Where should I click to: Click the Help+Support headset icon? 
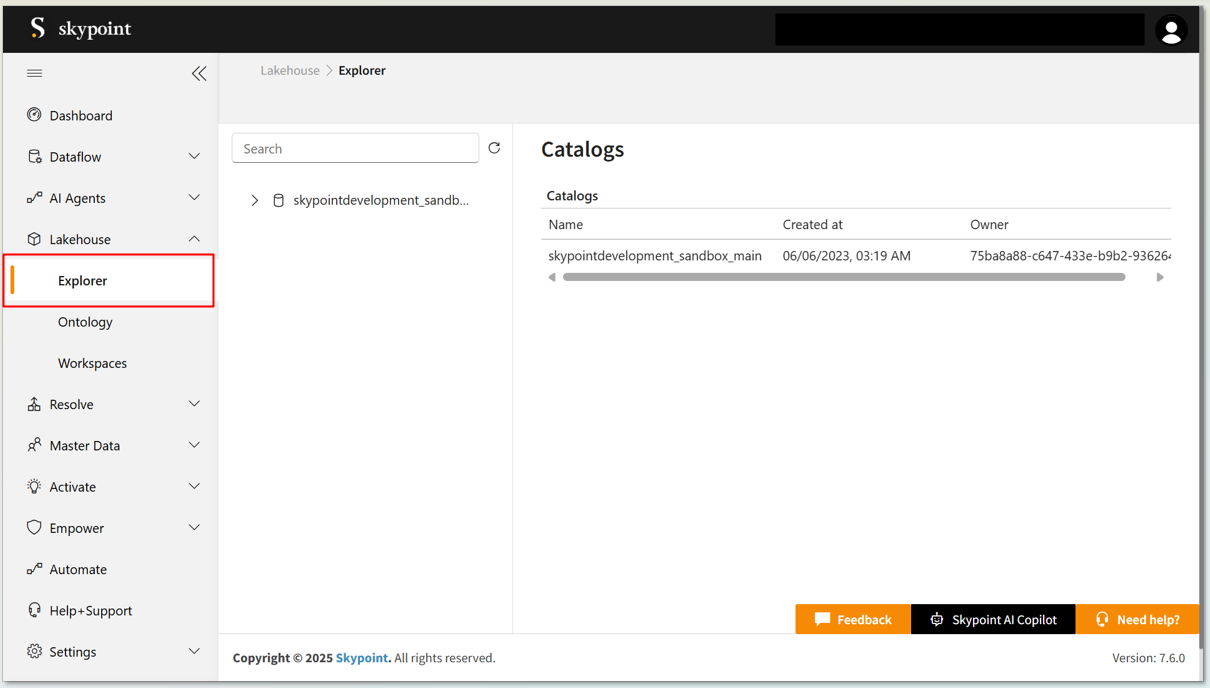[34, 610]
